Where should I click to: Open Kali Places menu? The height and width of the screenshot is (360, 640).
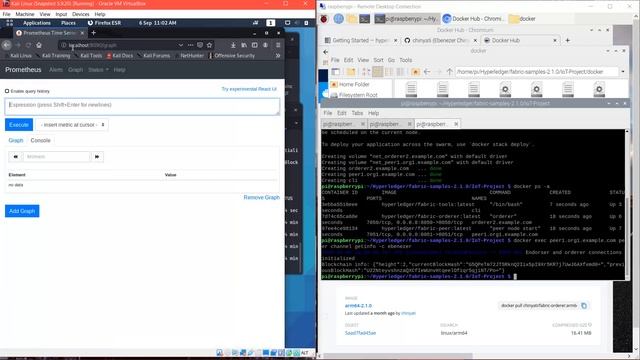pyautogui.click(x=68, y=23)
